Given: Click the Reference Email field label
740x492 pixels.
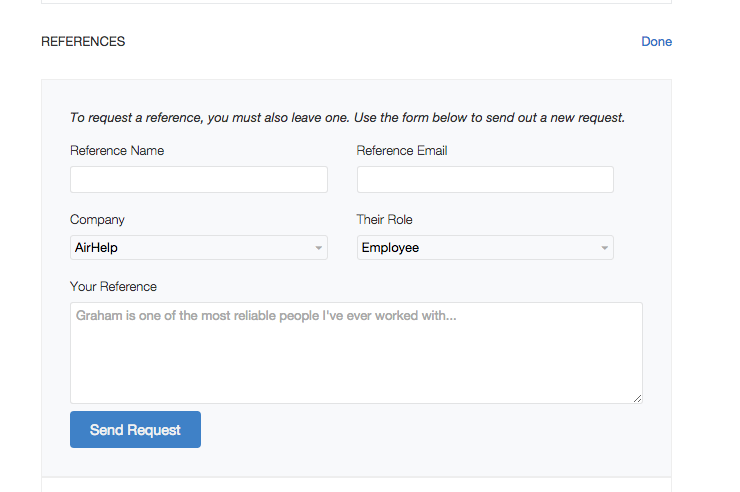Looking at the screenshot, I should pyautogui.click(x=402, y=150).
